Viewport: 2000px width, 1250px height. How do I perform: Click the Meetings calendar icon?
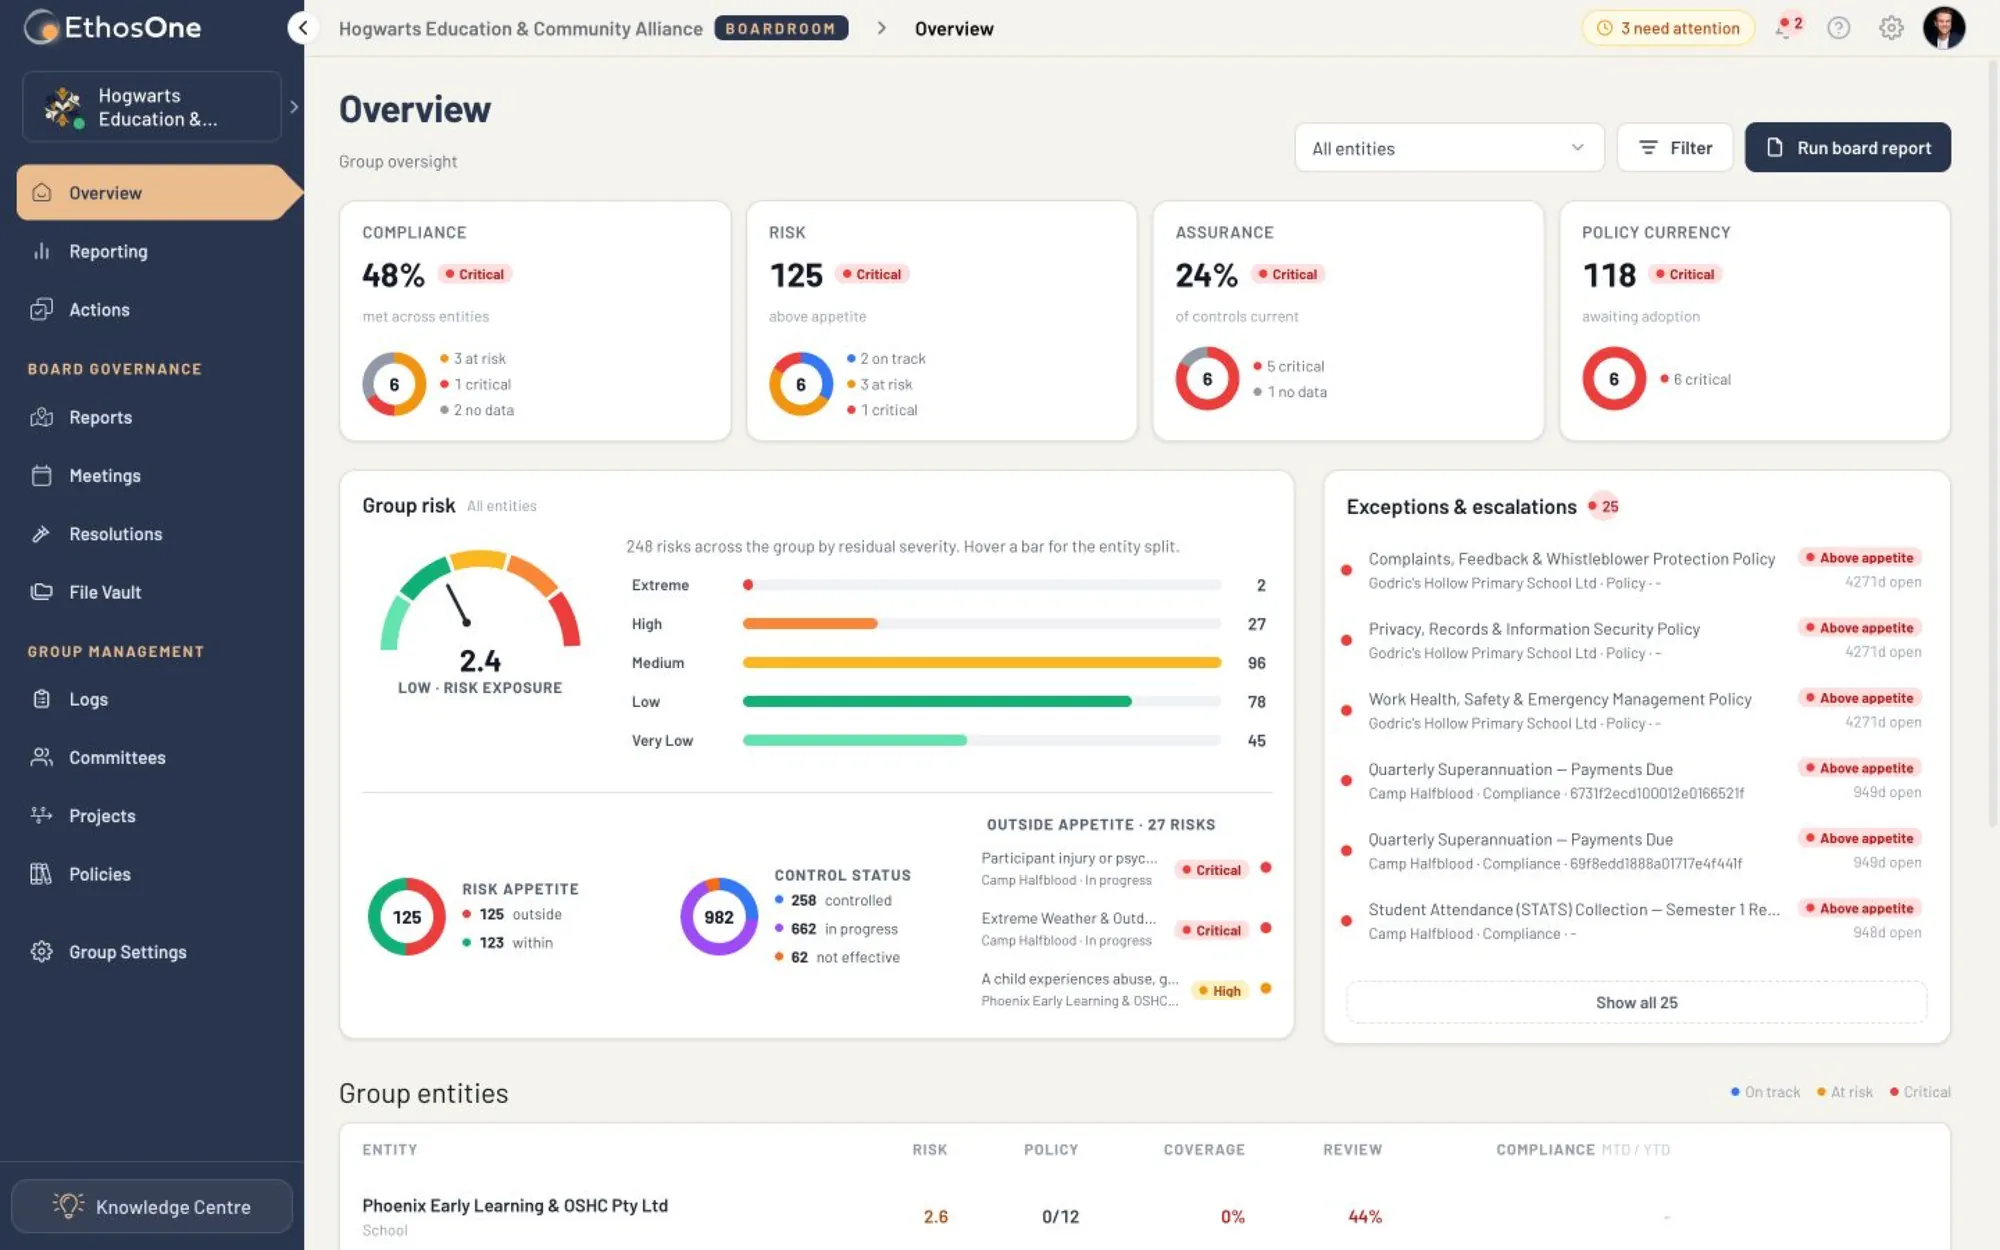pos(41,475)
